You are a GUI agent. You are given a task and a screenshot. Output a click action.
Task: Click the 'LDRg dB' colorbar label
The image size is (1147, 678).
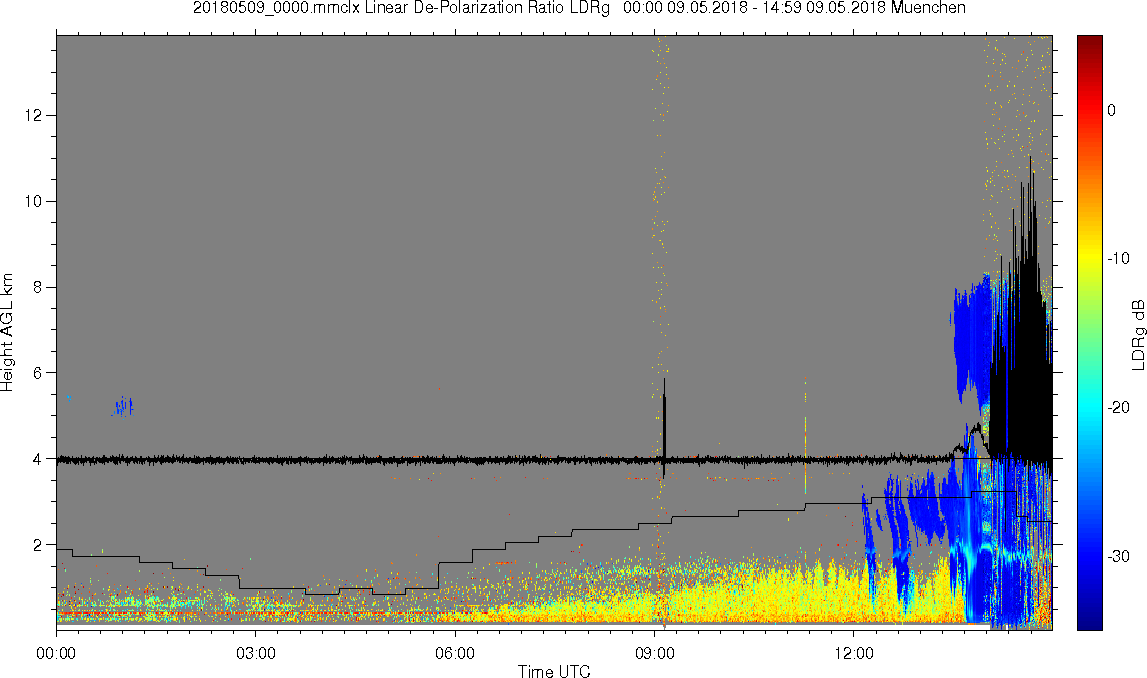[1137, 334]
